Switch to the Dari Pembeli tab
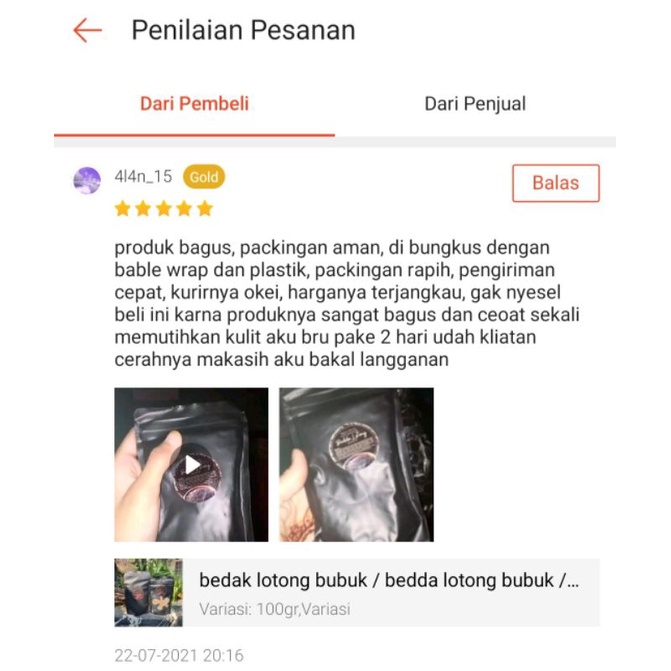The width and height of the screenshot is (671, 671). point(194,104)
